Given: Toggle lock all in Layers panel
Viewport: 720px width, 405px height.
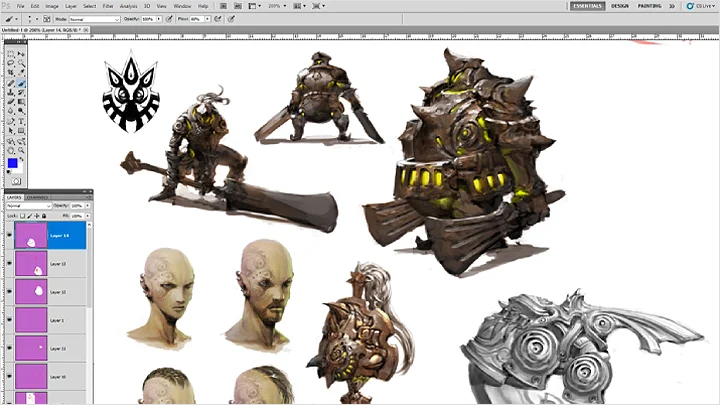Looking at the screenshot, I should click(x=44, y=216).
